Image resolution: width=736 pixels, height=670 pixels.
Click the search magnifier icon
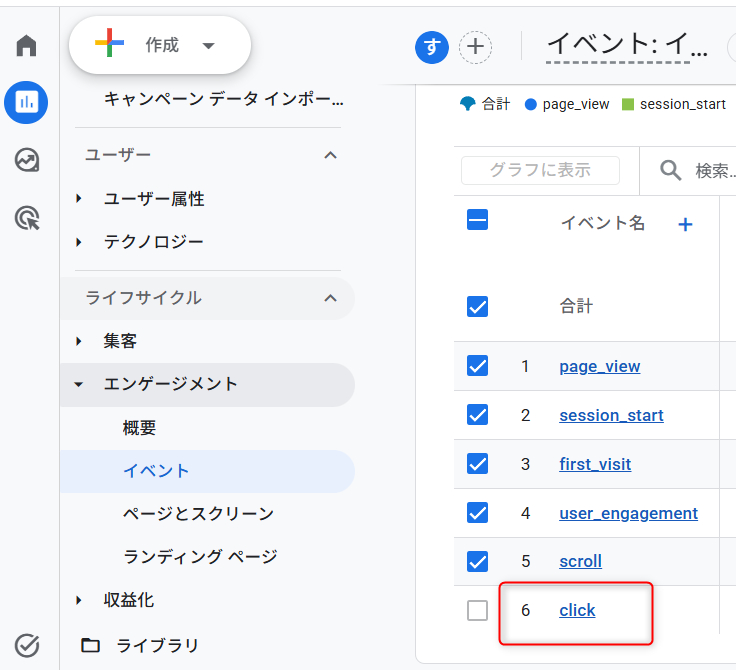(670, 170)
